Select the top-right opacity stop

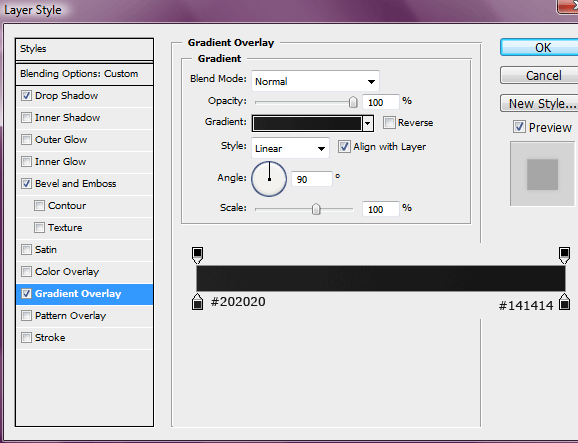point(564,255)
